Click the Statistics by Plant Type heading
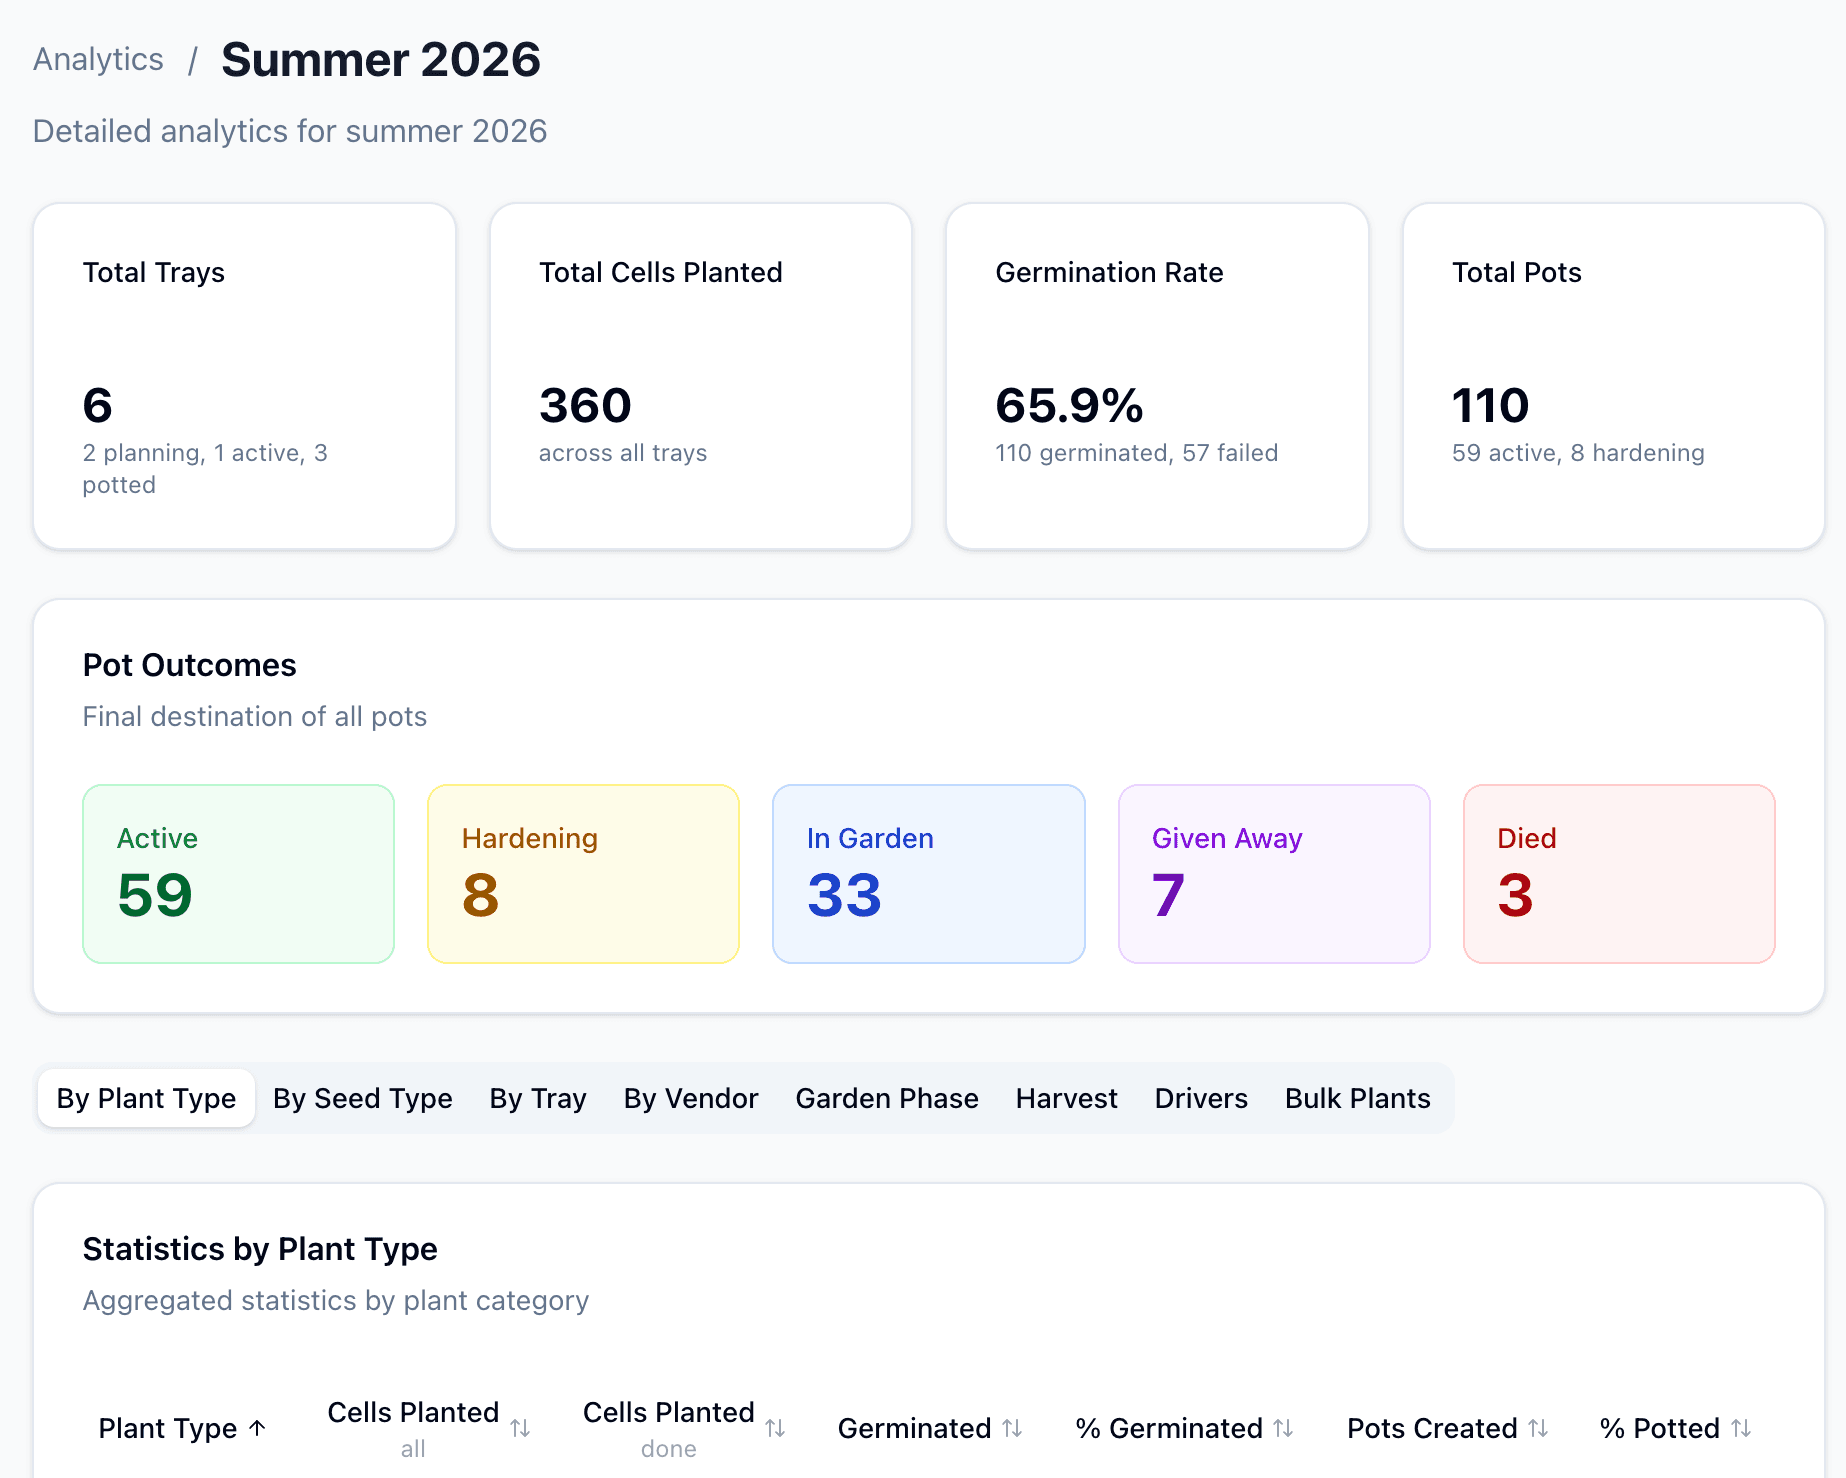The image size is (1846, 1478). tap(260, 1249)
